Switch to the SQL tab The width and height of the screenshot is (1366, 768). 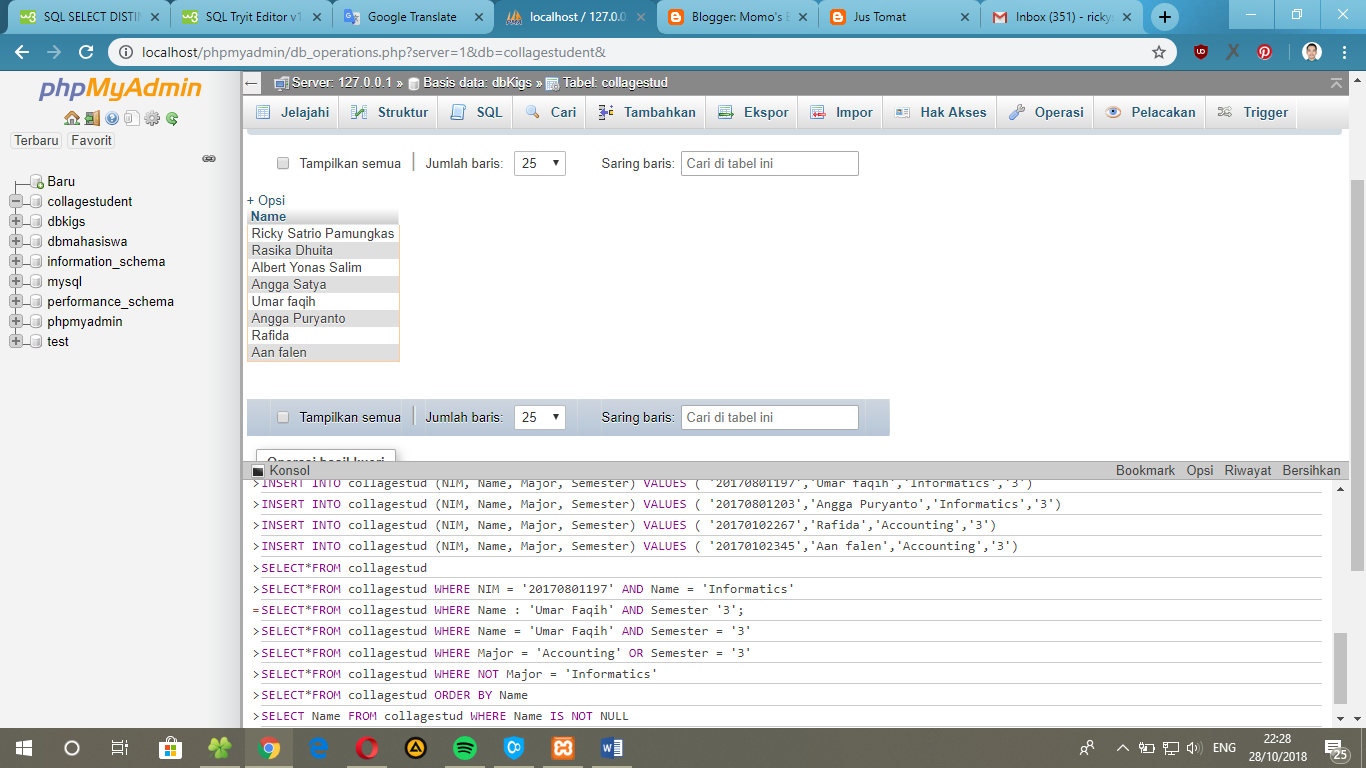pos(474,112)
